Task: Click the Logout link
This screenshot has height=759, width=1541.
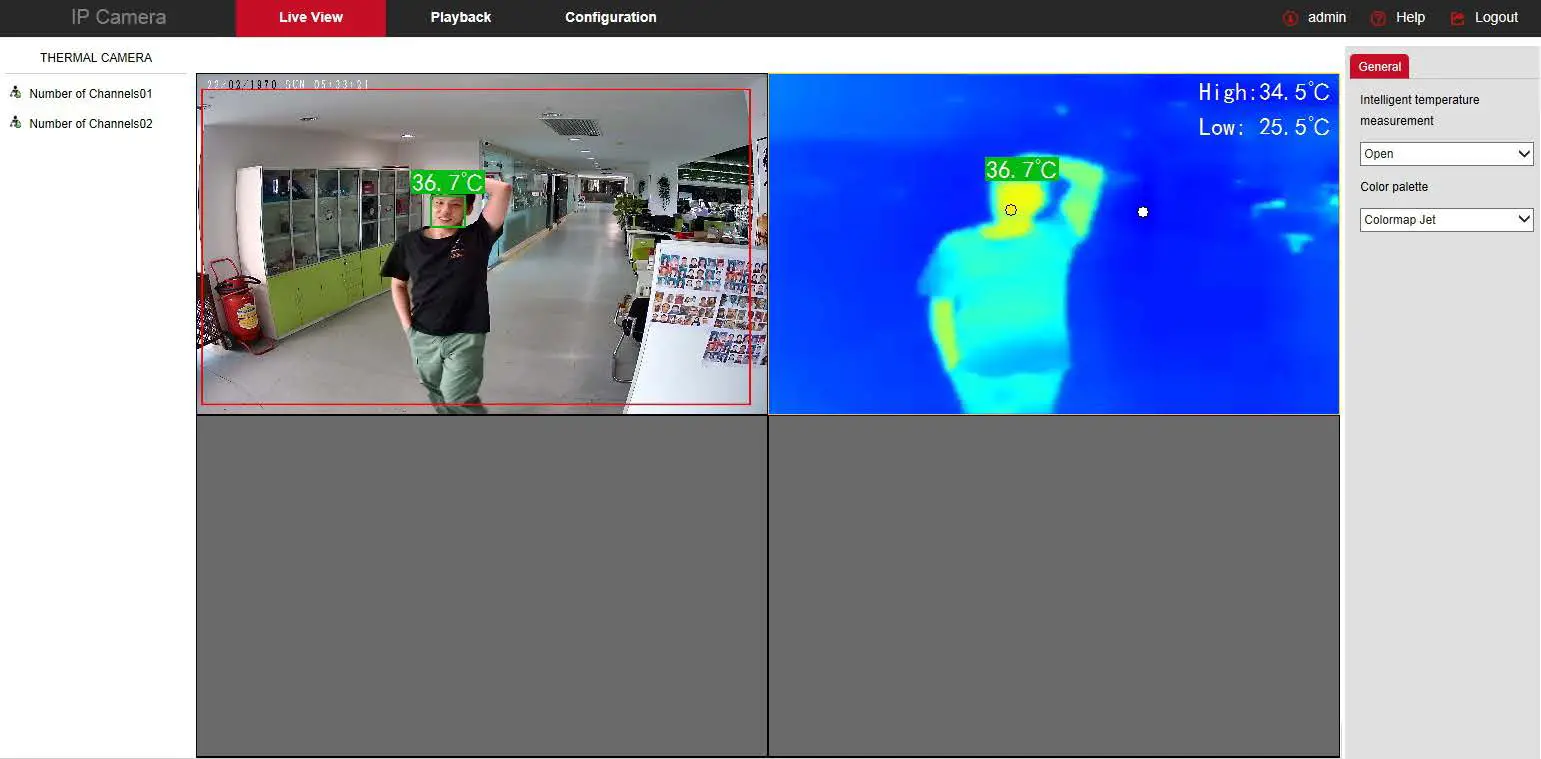Action: (x=1496, y=17)
